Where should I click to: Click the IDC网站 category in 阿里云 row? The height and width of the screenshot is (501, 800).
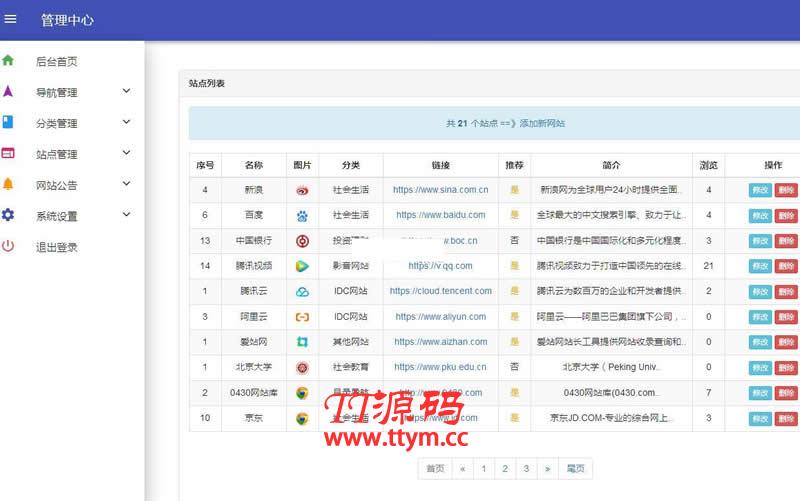click(351, 316)
